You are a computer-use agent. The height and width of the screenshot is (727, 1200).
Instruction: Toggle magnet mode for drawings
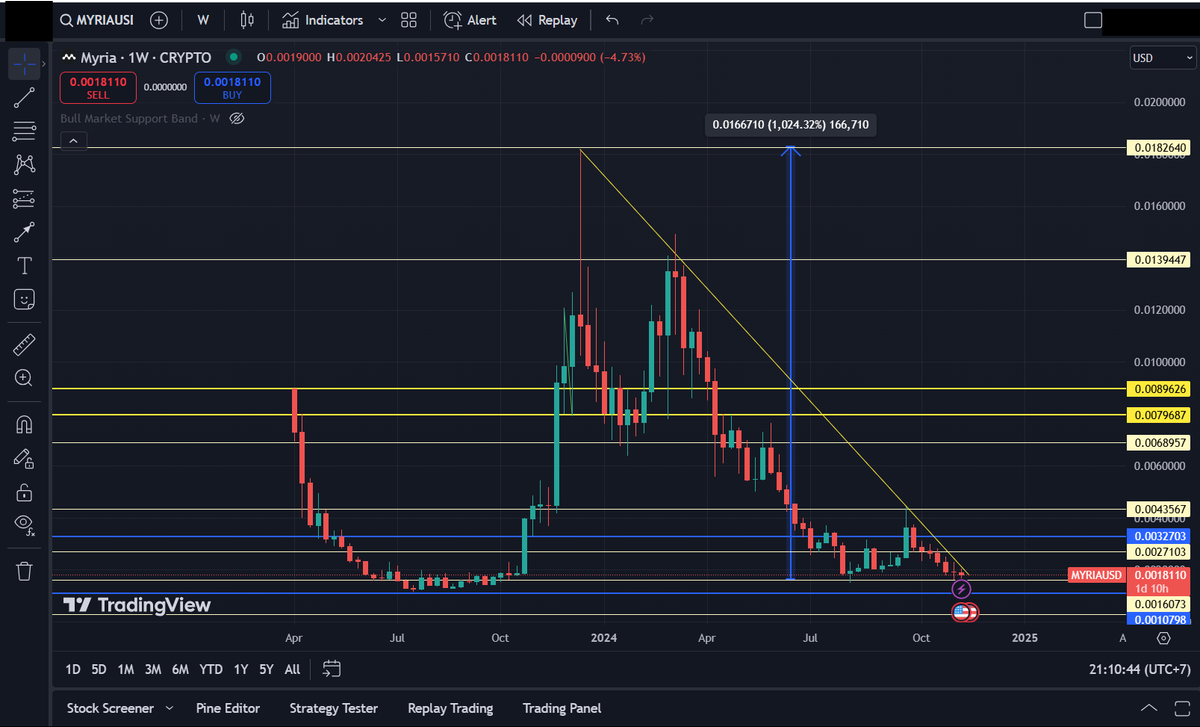click(x=25, y=425)
